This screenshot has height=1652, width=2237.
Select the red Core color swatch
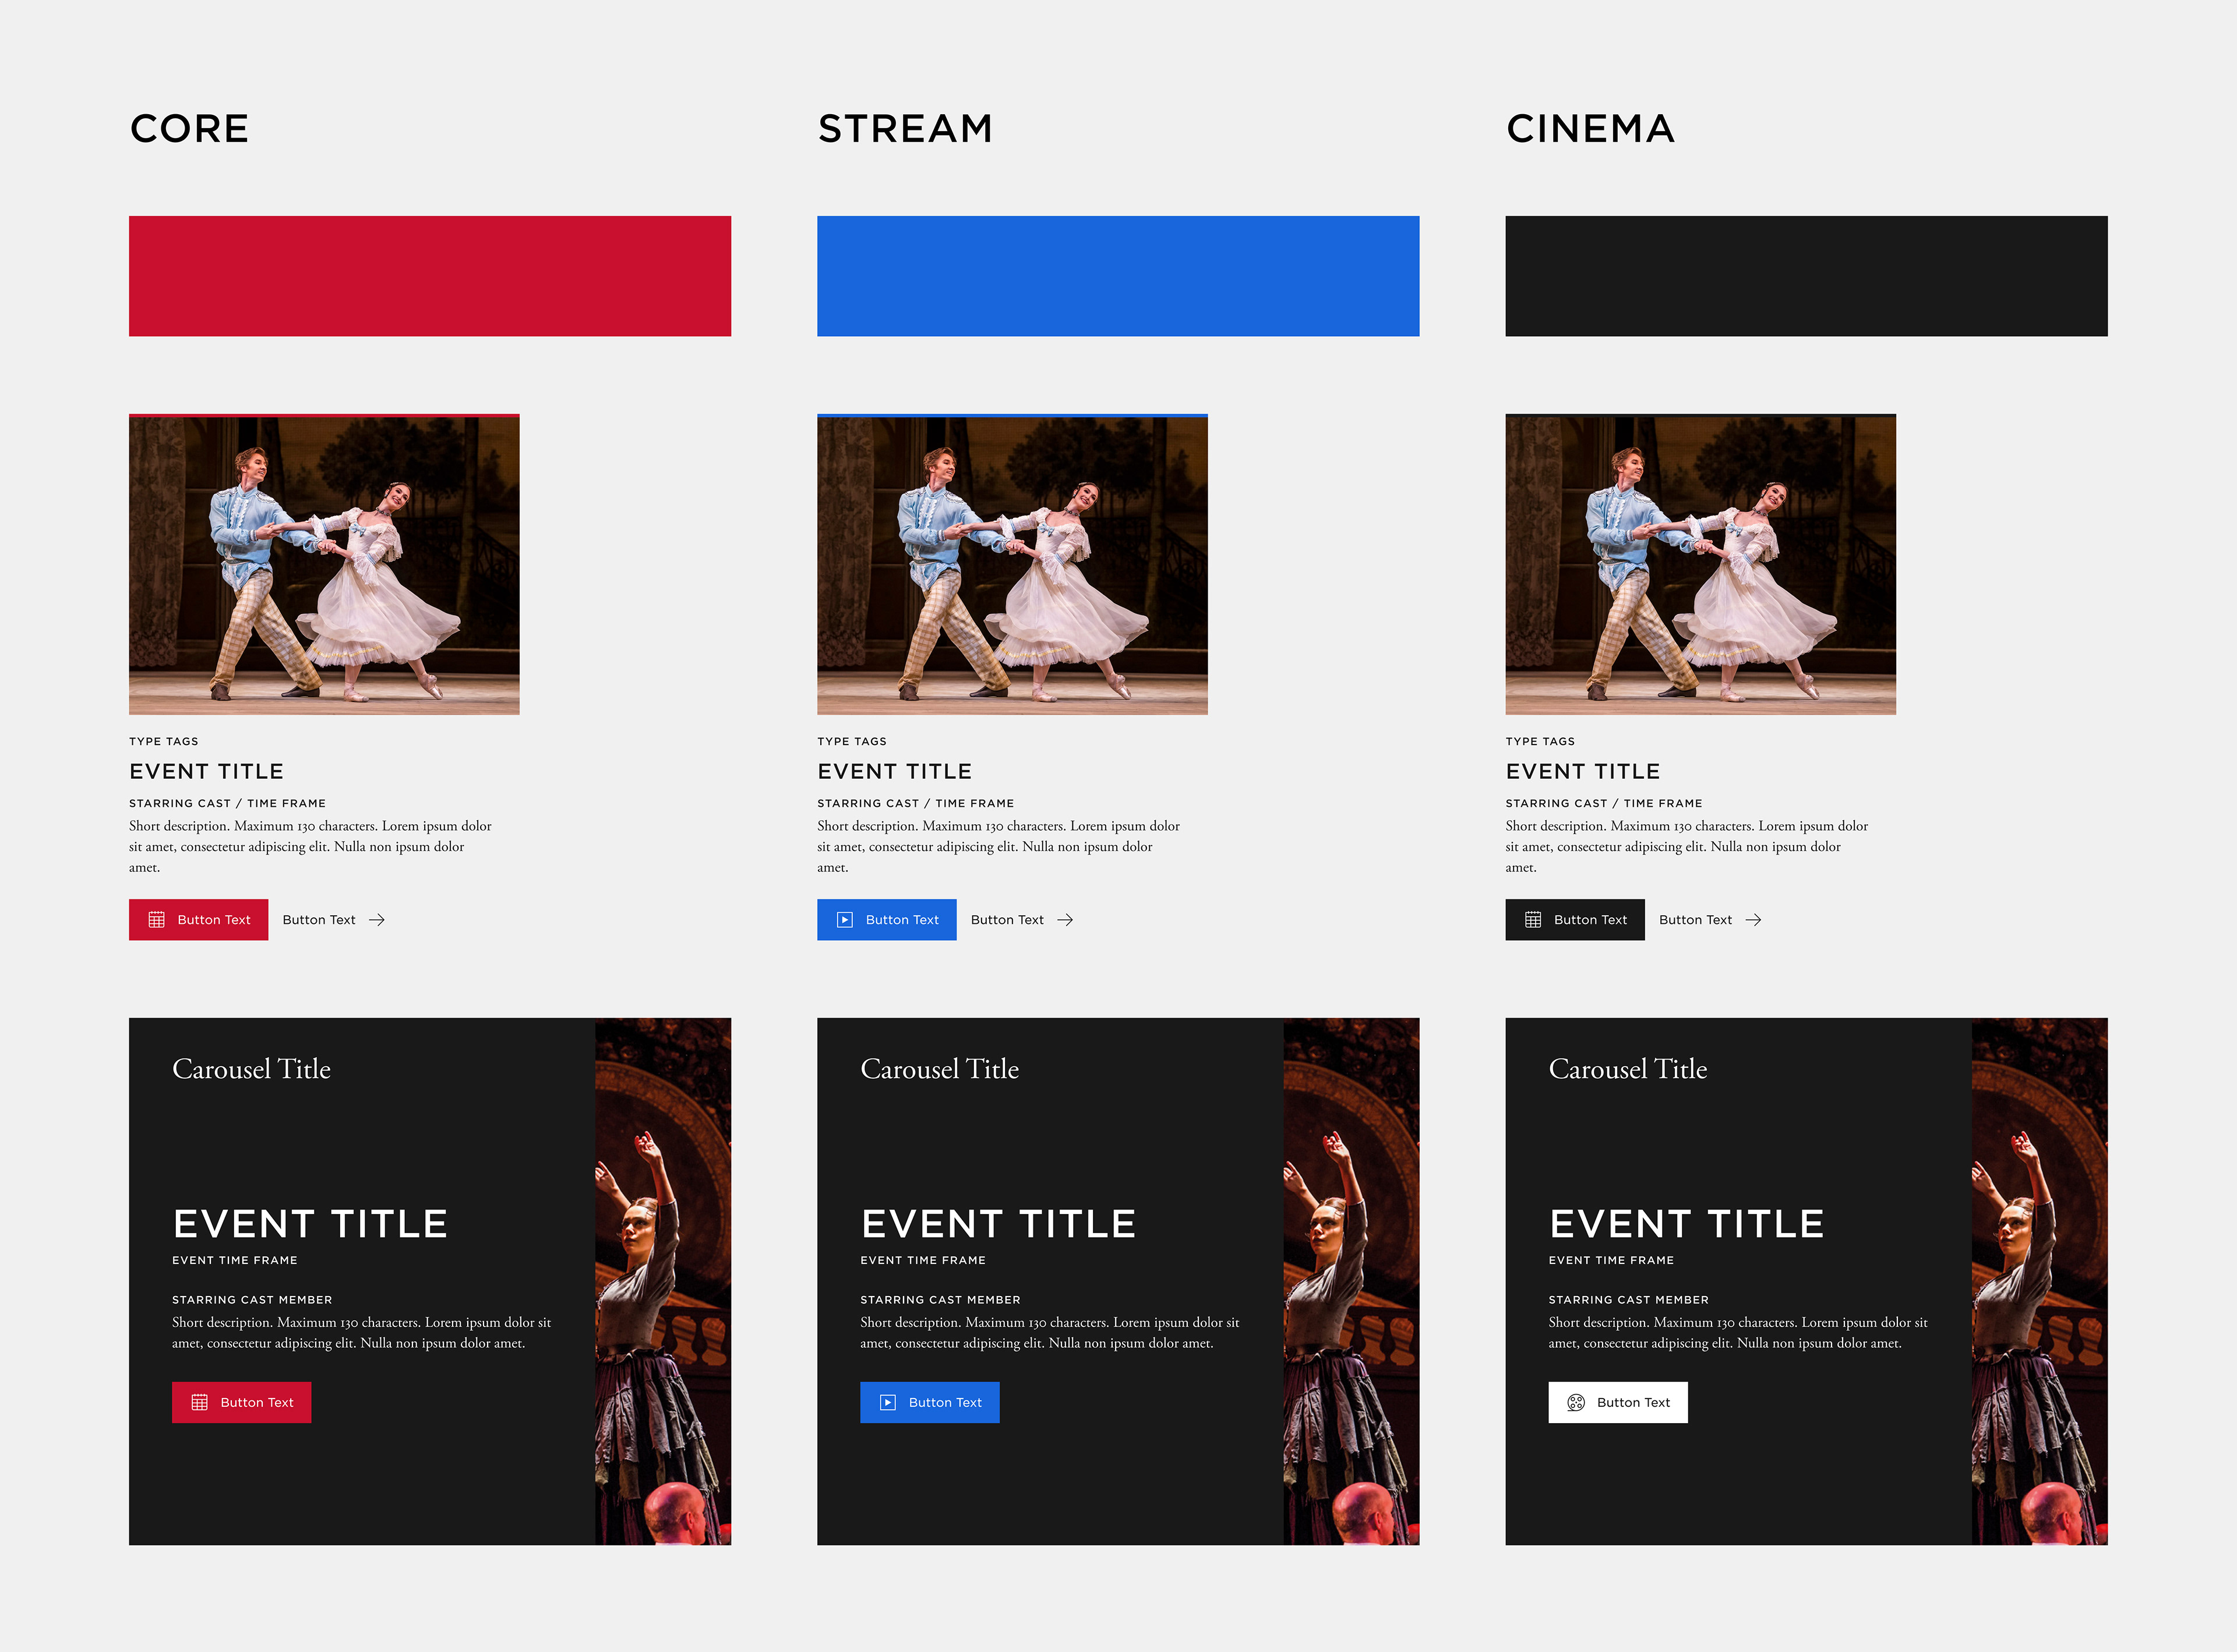click(430, 276)
